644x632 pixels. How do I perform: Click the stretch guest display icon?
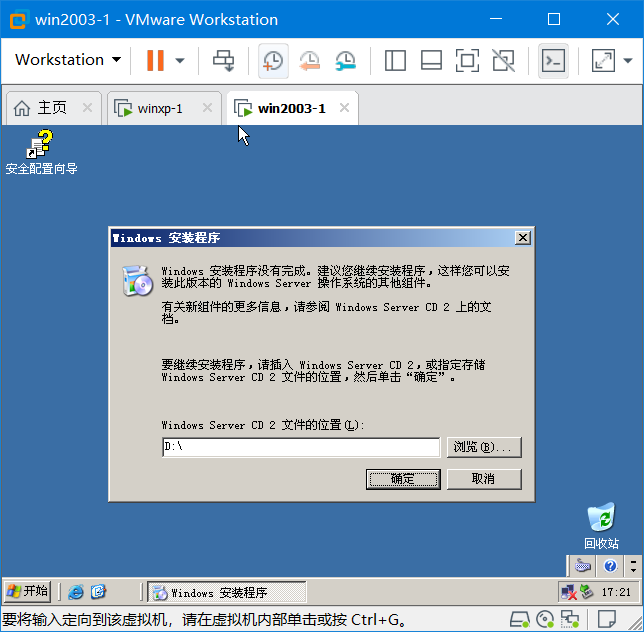pos(603,61)
